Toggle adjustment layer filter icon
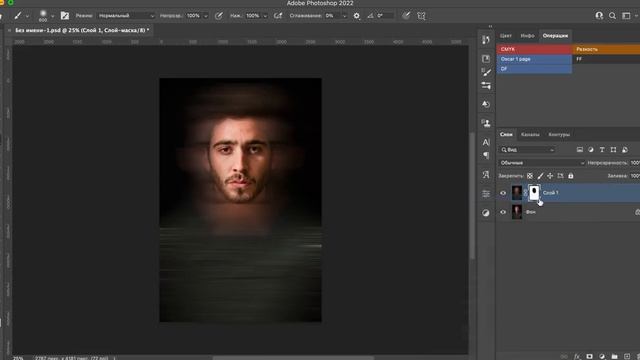The width and height of the screenshot is (640, 360). tap(591, 150)
